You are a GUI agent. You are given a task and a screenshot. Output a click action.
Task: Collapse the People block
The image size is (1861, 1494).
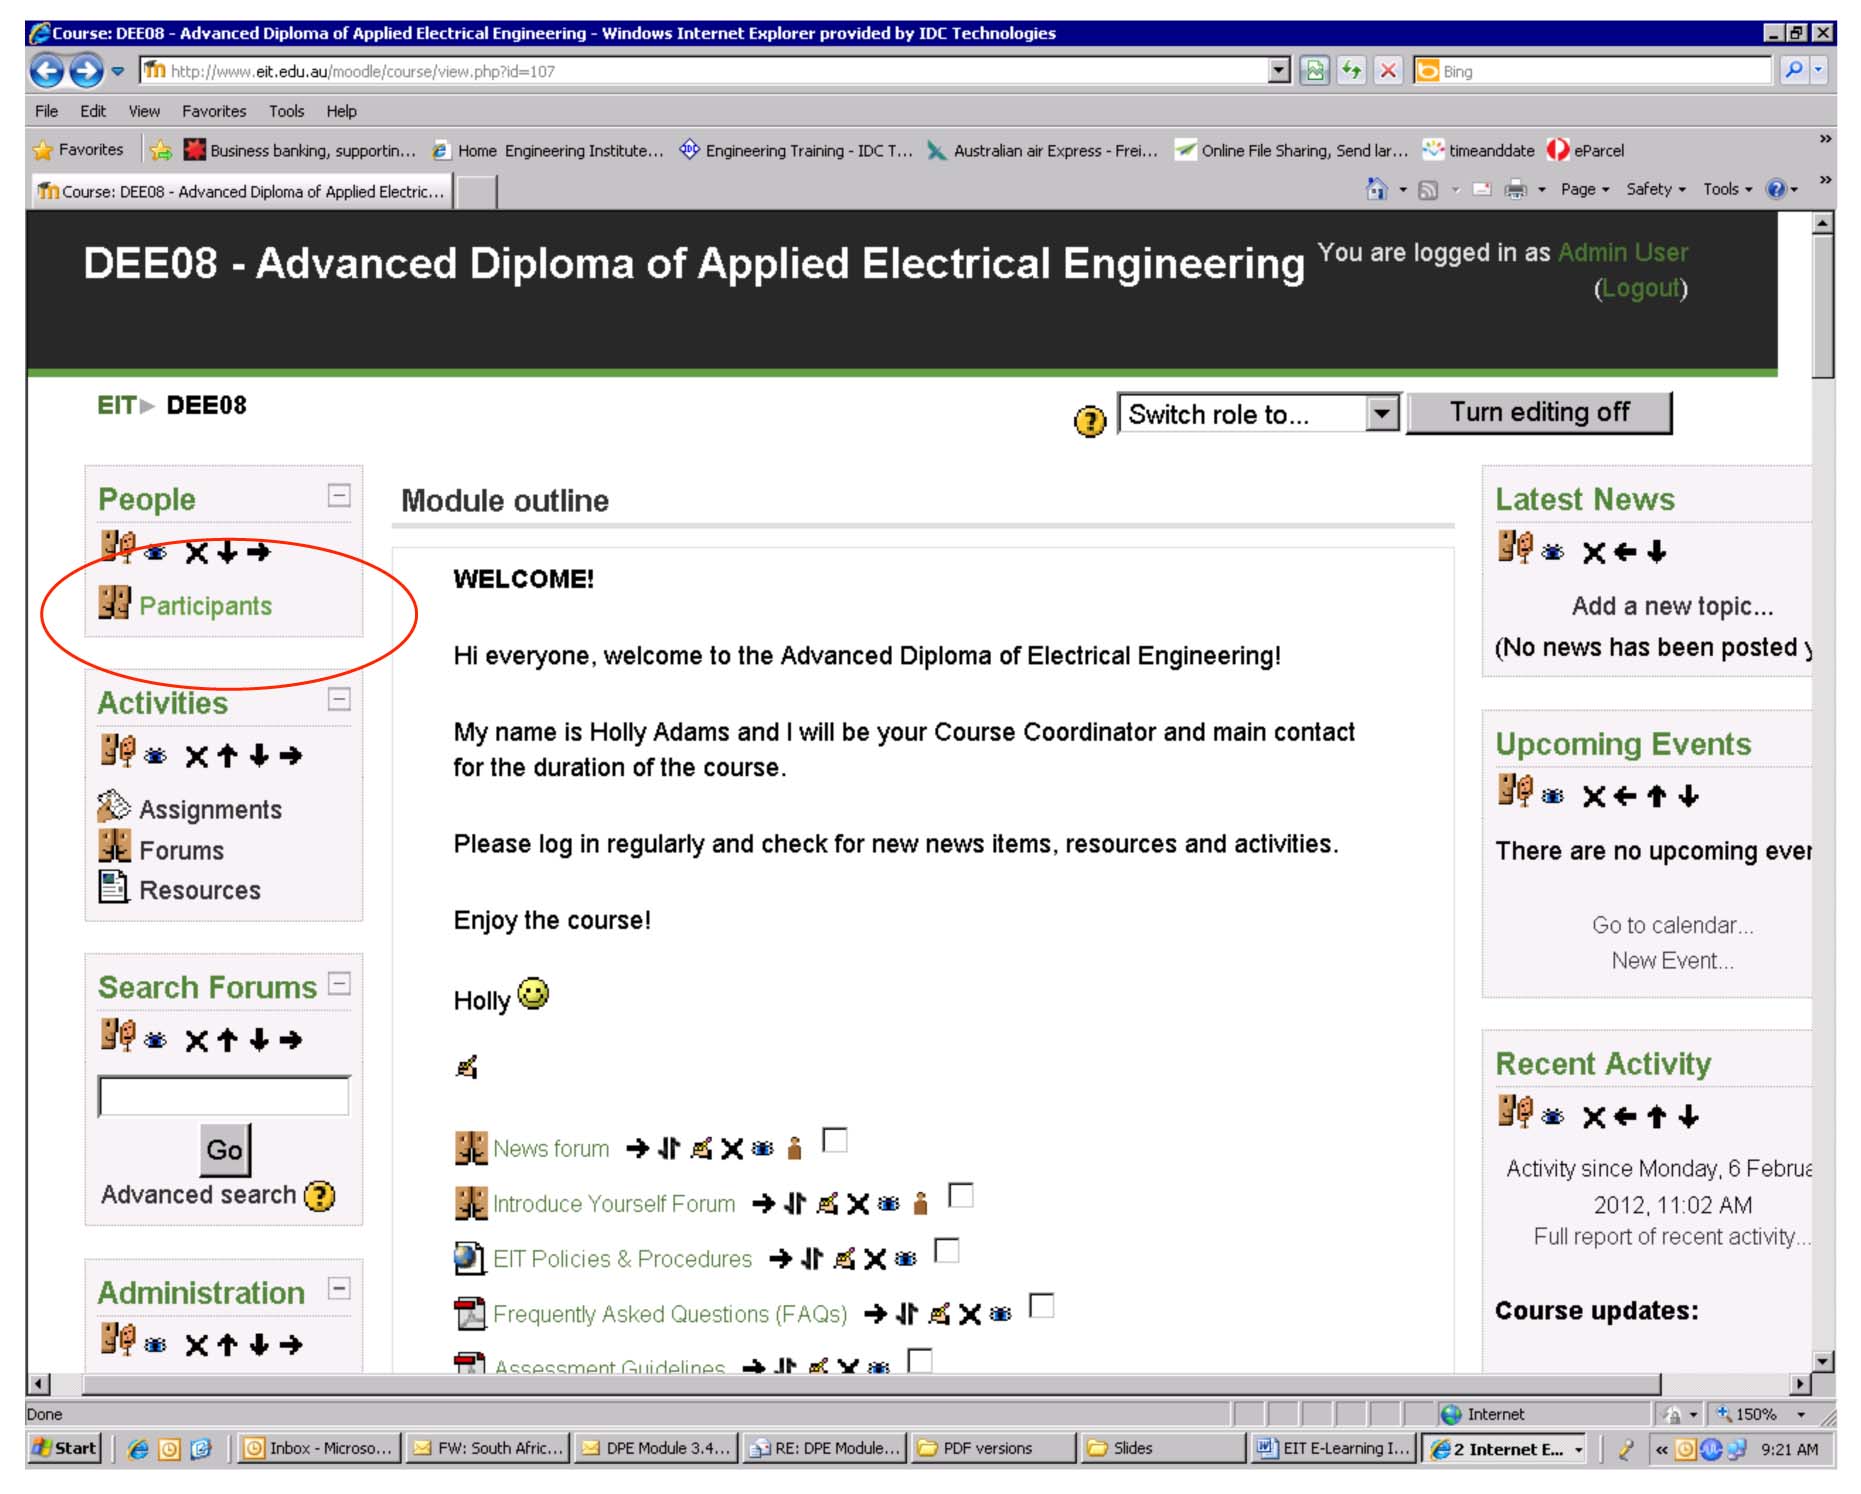[x=340, y=496]
